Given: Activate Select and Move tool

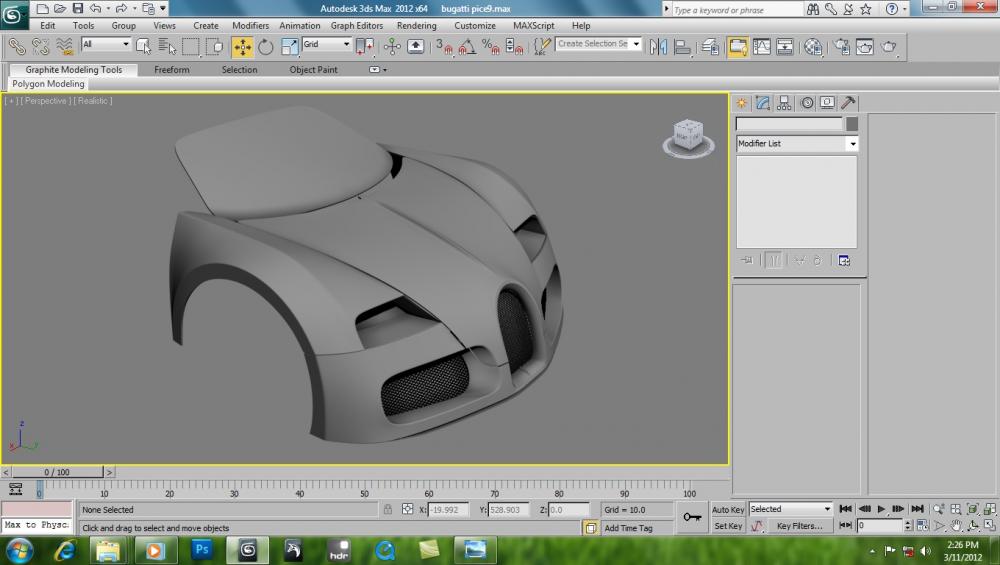Looking at the screenshot, I should click(x=242, y=47).
